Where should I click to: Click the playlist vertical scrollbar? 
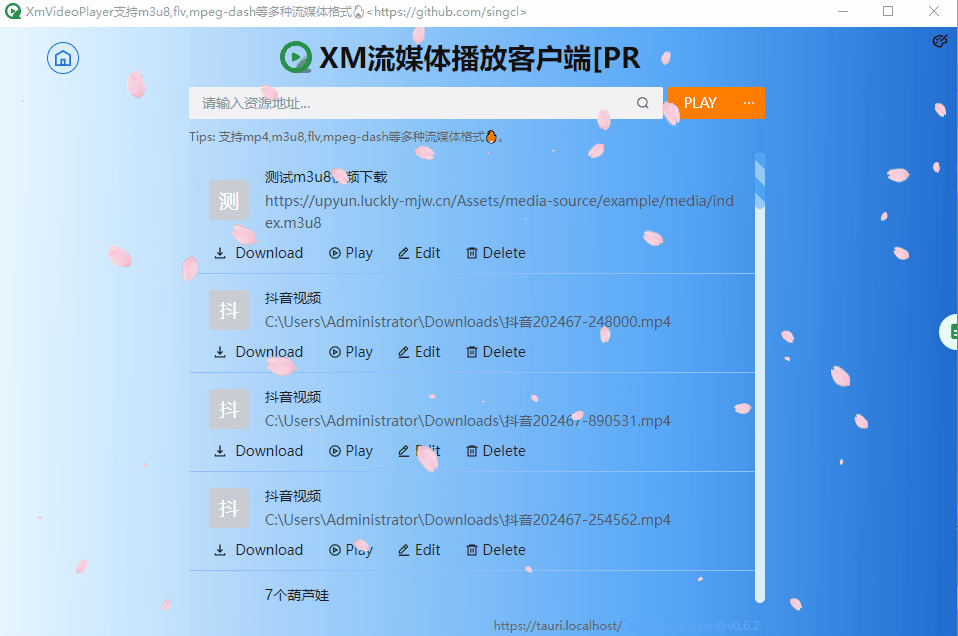coord(760,380)
